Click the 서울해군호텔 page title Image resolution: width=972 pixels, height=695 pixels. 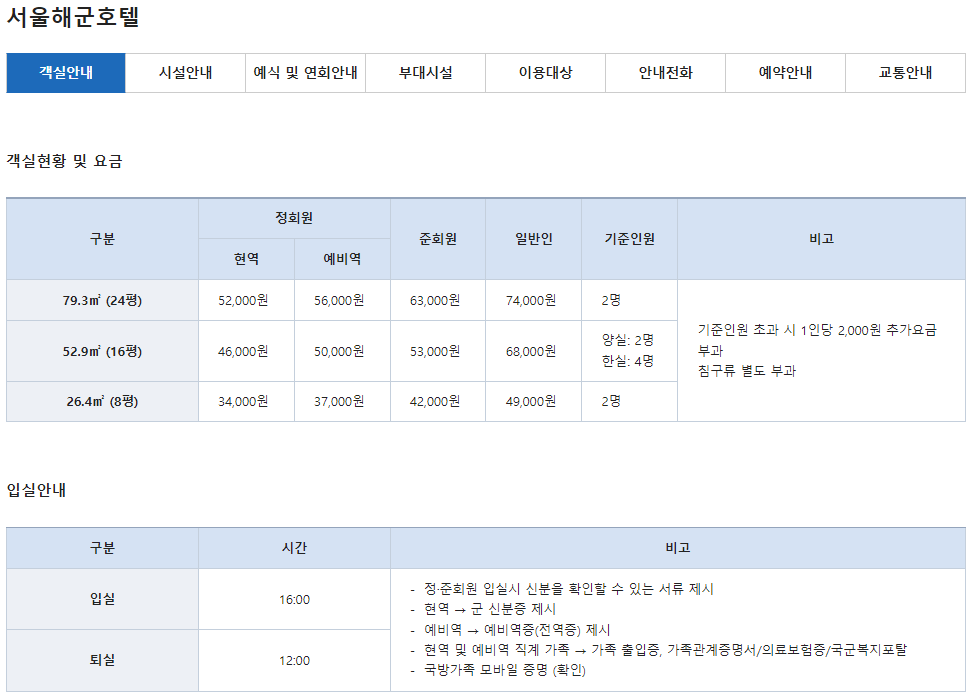click(x=73, y=17)
